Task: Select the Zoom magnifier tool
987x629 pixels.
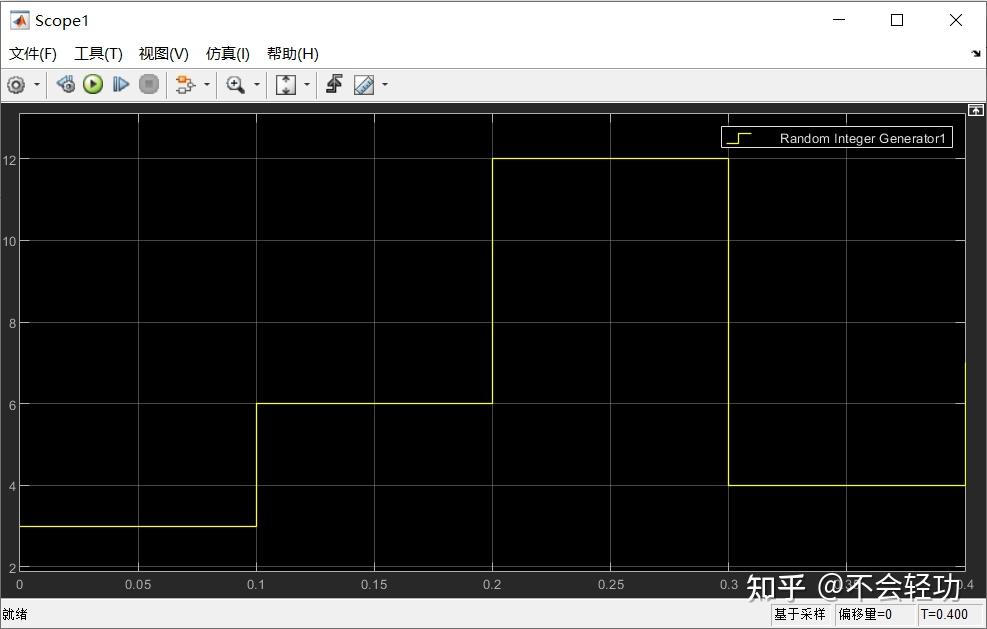Action: [x=235, y=84]
